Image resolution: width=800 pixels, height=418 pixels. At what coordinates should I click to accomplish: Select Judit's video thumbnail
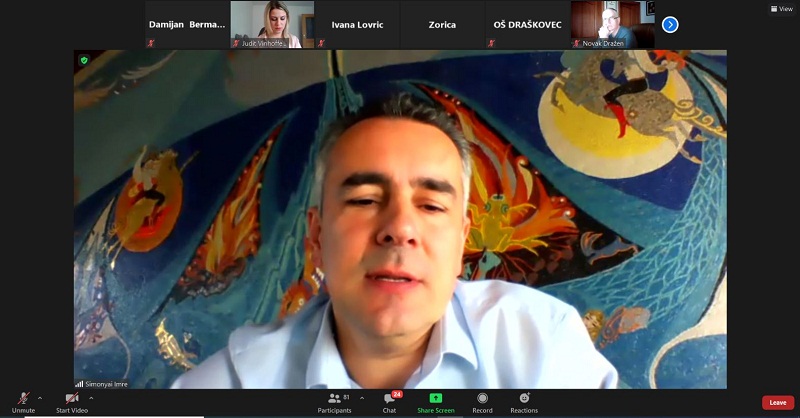tap(272, 24)
